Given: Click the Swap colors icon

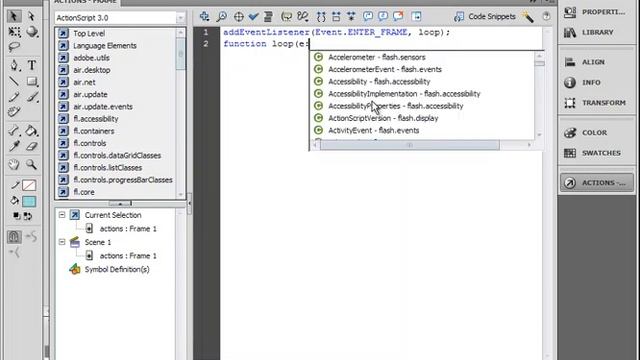Looking at the screenshot, I should coord(28,216).
